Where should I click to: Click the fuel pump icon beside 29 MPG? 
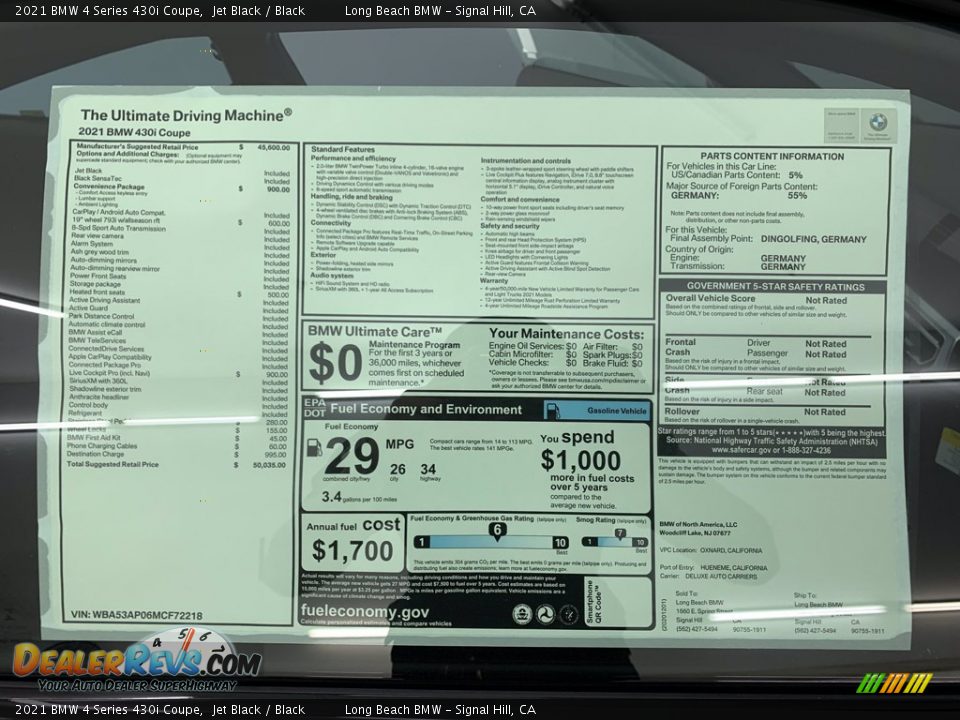coord(314,448)
